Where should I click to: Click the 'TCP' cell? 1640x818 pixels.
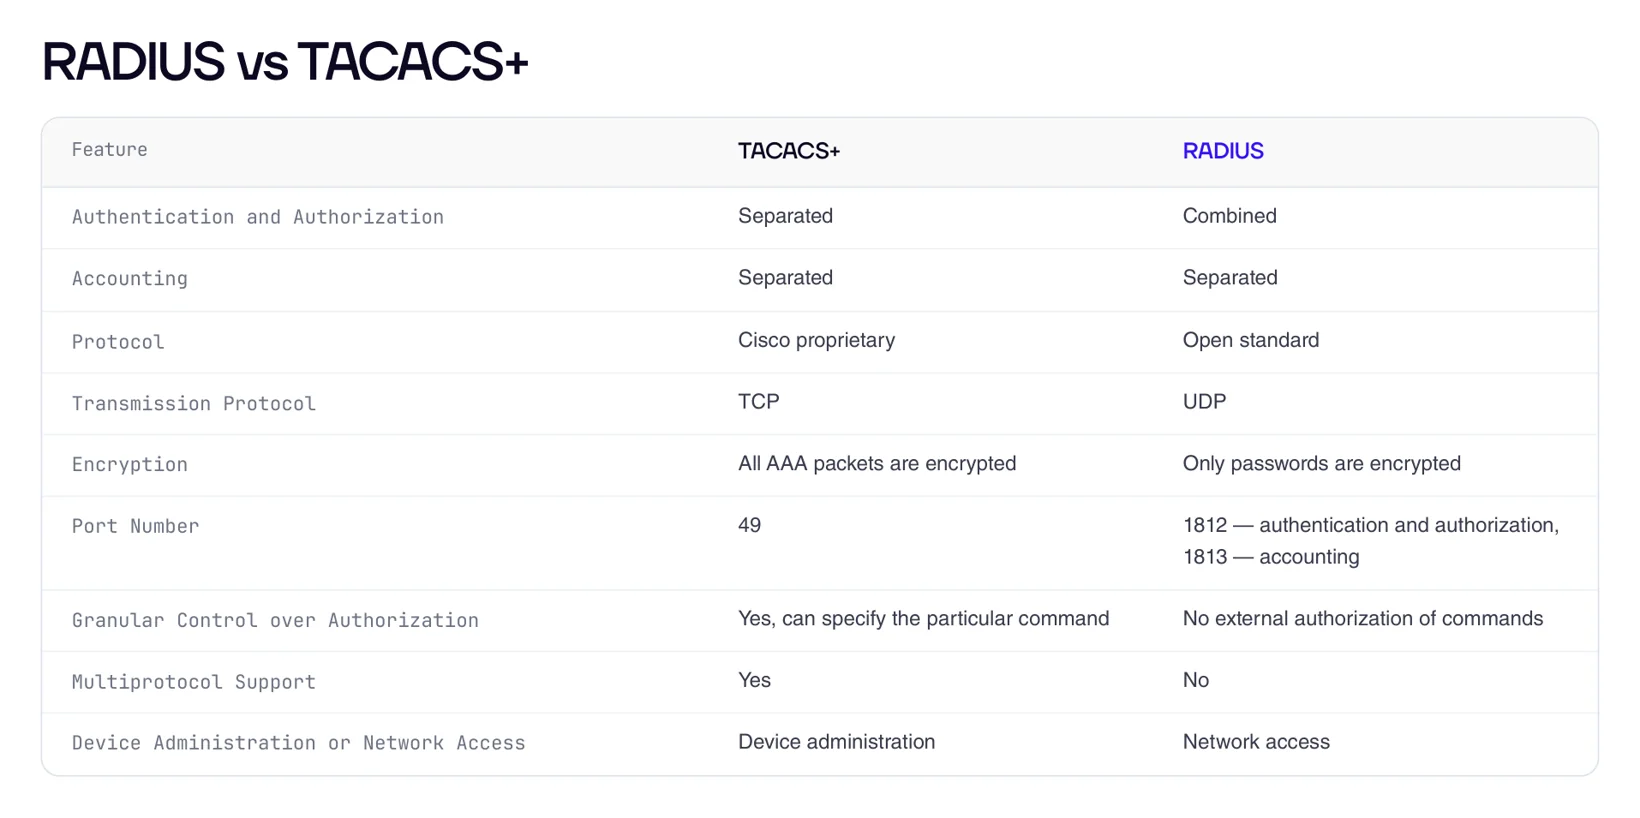[758, 402]
